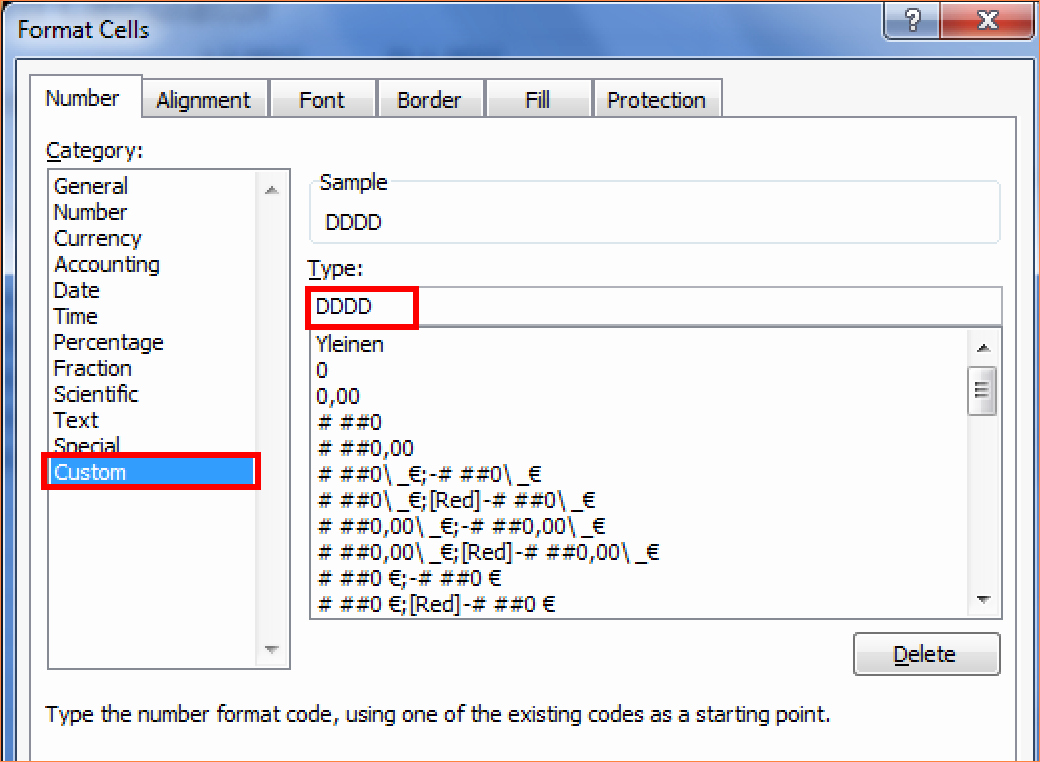The image size is (1040, 762).
Task: Choose the Date category
Action: (76, 290)
